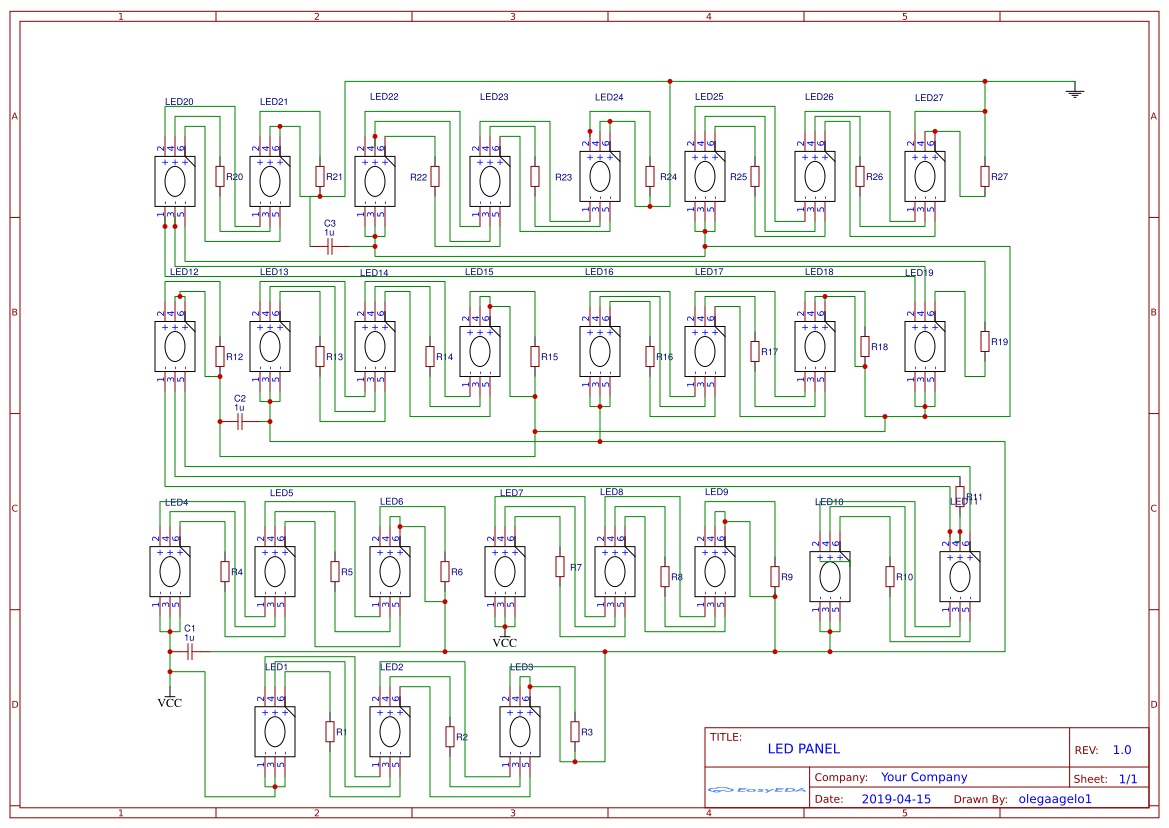The image size is (1169, 828).
Task: Select the VCC symbol under capacitor C1
Action: 170,698
